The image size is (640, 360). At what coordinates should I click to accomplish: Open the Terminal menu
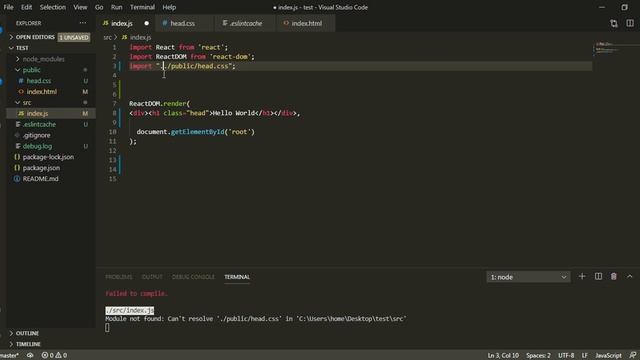point(142,7)
